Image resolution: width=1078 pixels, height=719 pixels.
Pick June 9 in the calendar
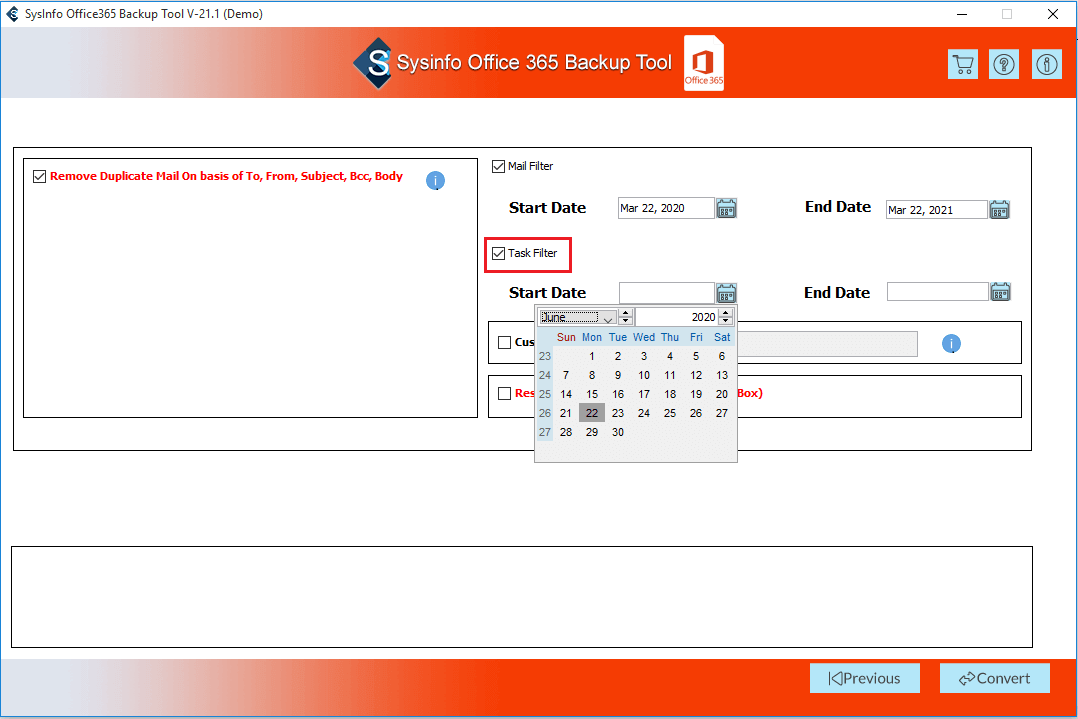click(618, 375)
